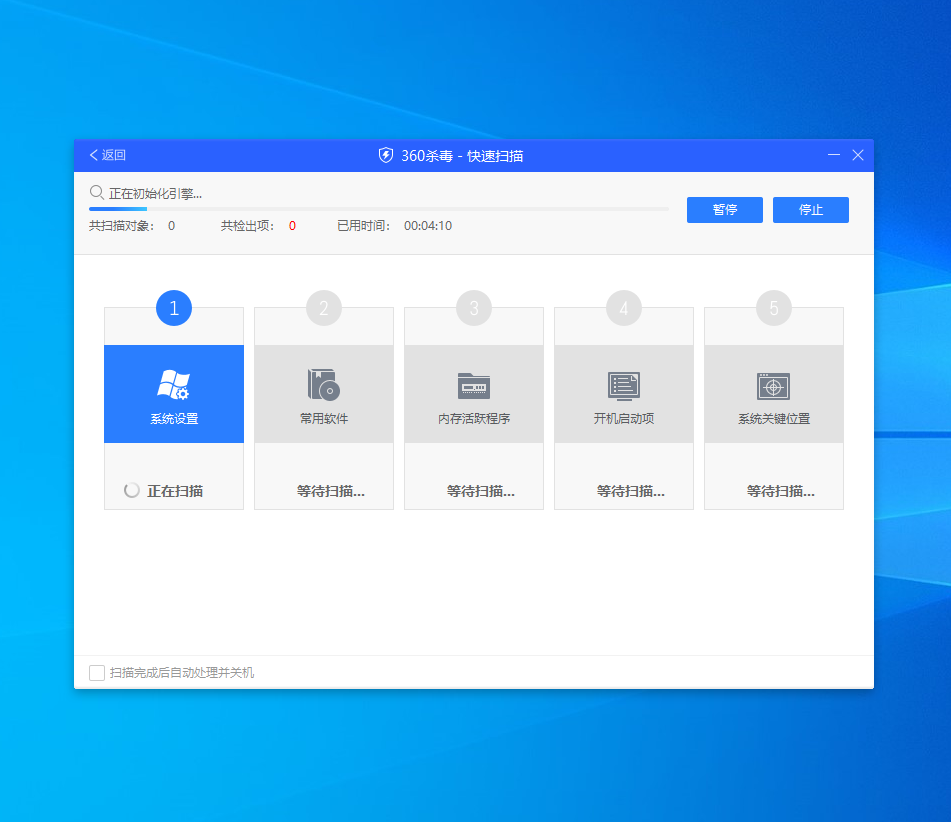Click the 360 shield logo in title bar
The width and height of the screenshot is (951, 822).
pos(386,155)
